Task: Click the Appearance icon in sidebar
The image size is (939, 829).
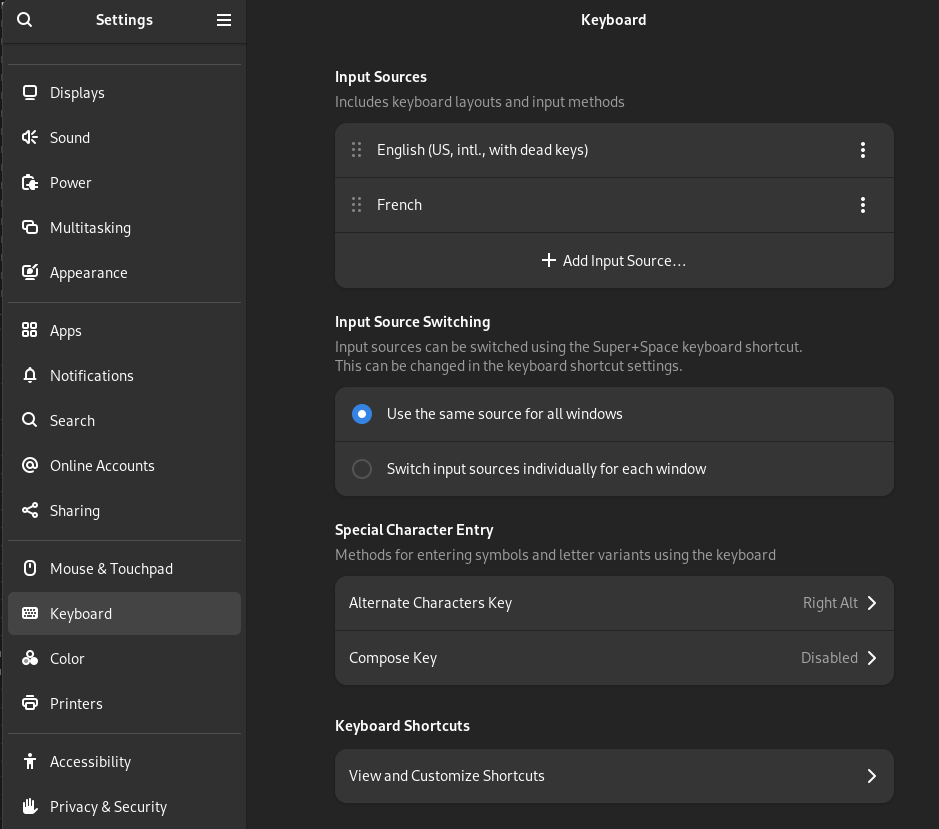Action: click(29, 273)
